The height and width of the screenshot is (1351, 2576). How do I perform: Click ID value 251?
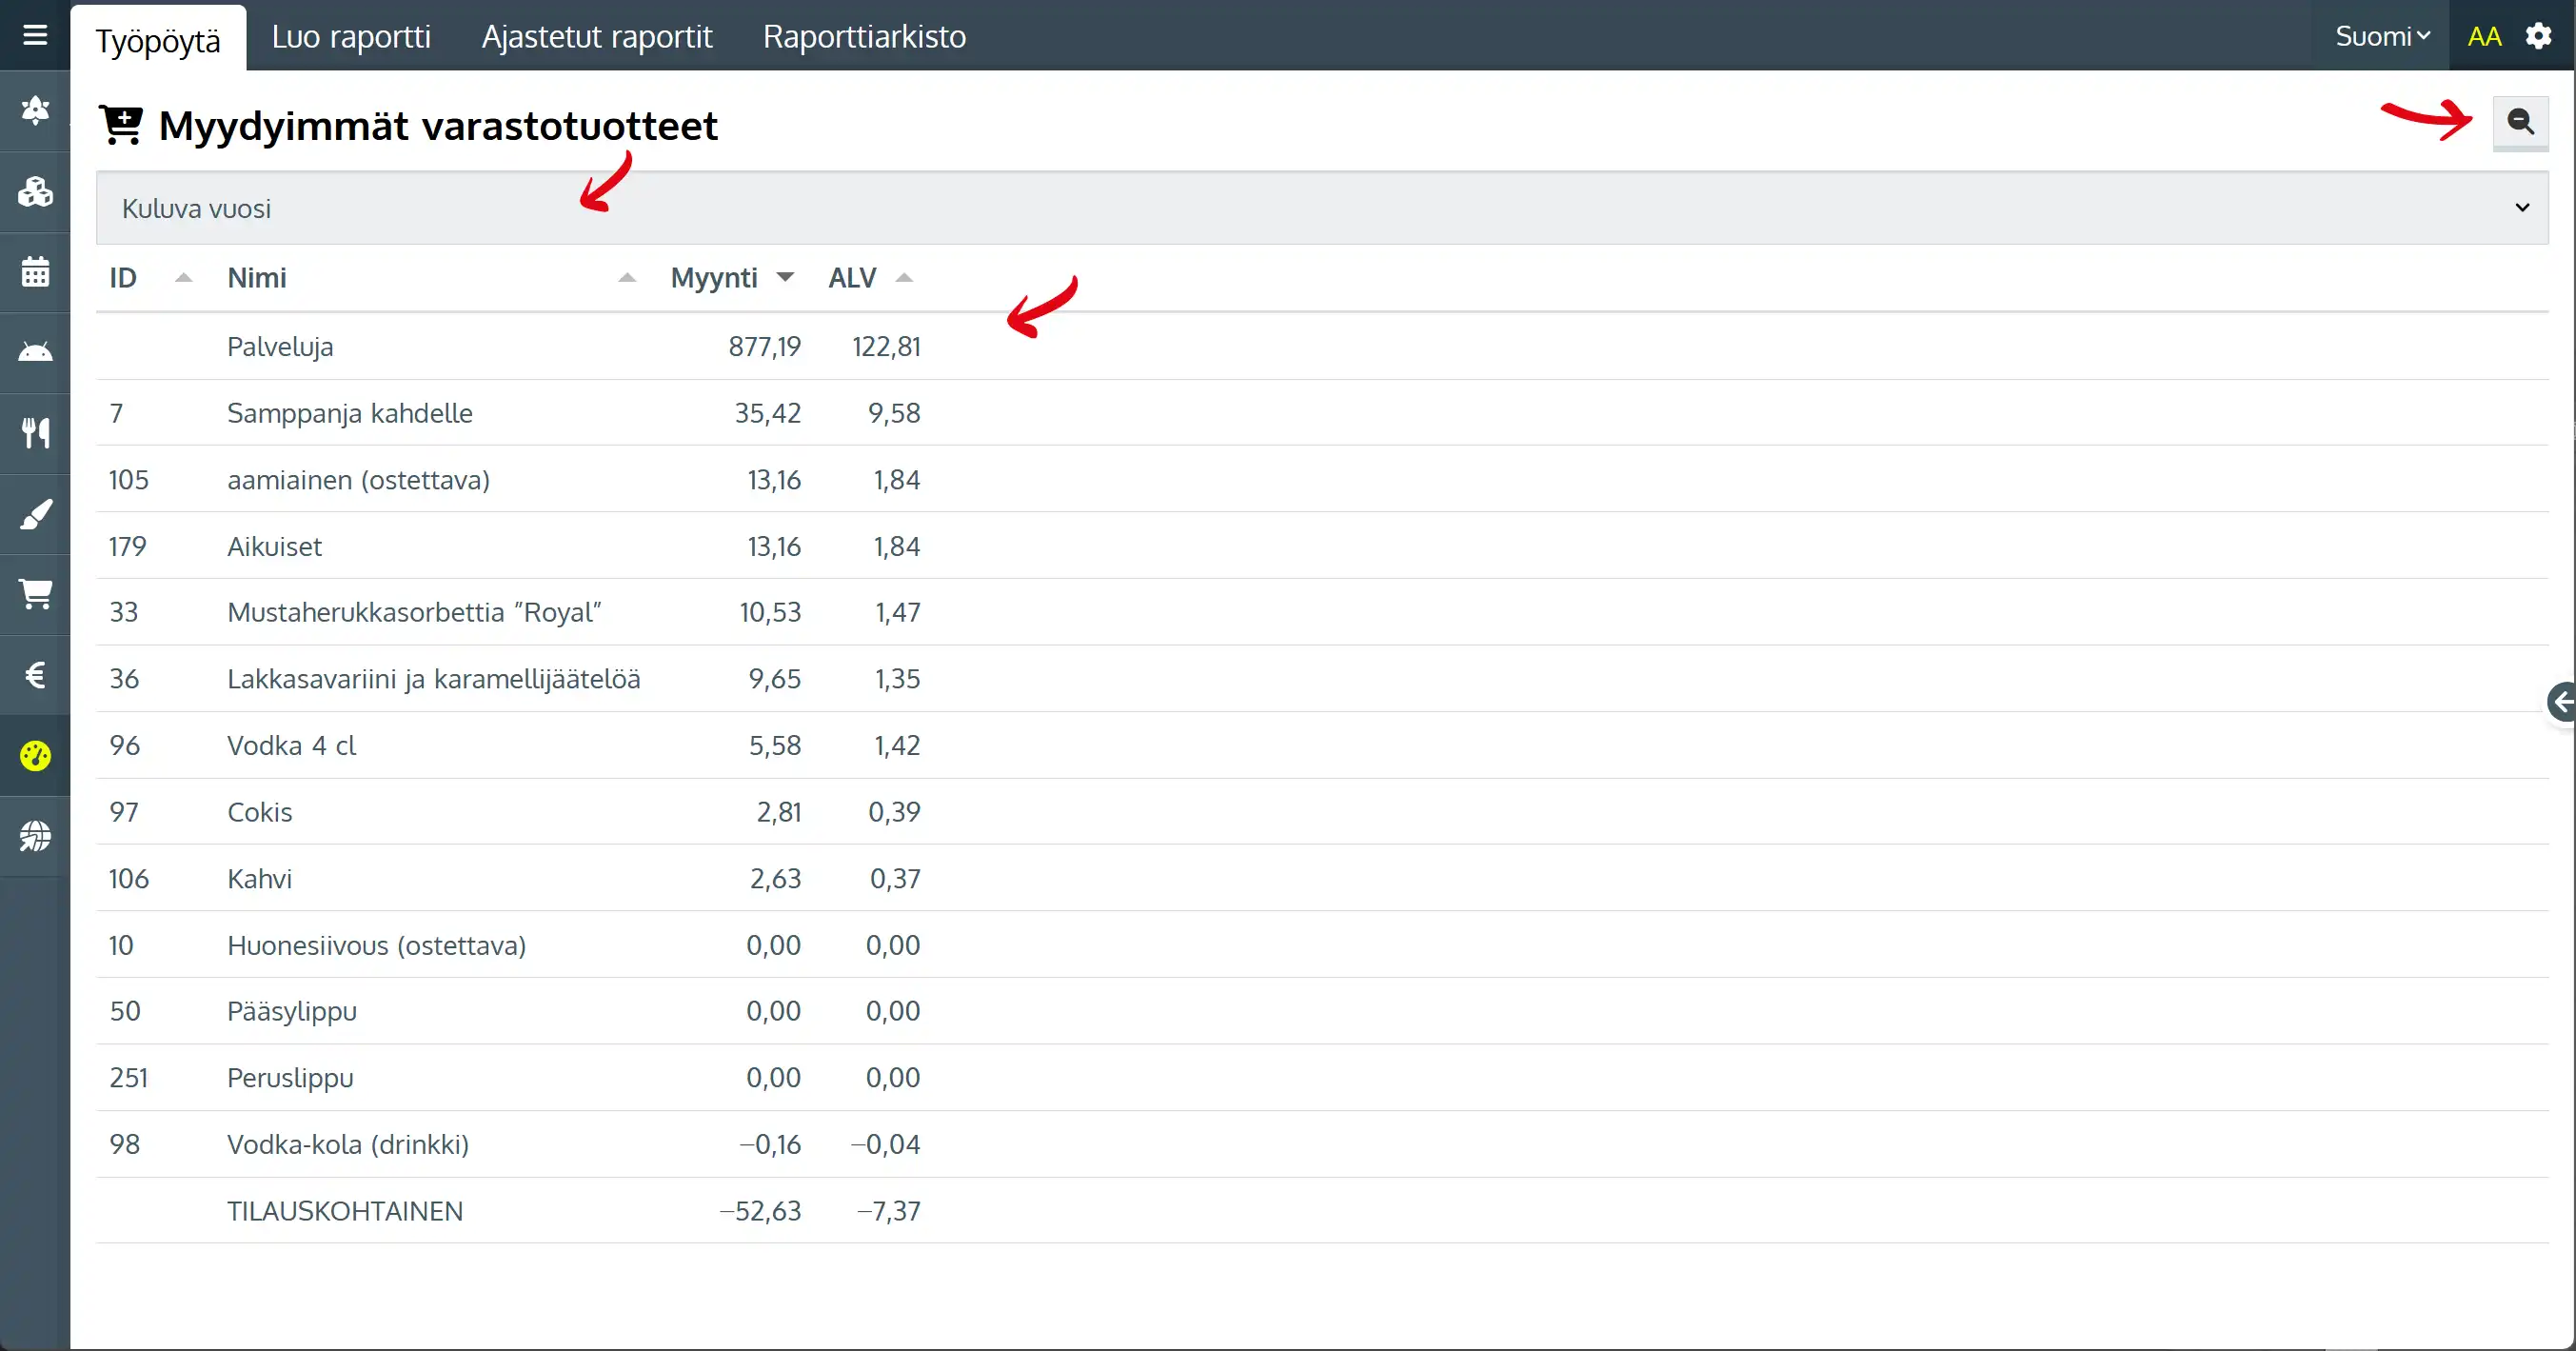[128, 1078]
